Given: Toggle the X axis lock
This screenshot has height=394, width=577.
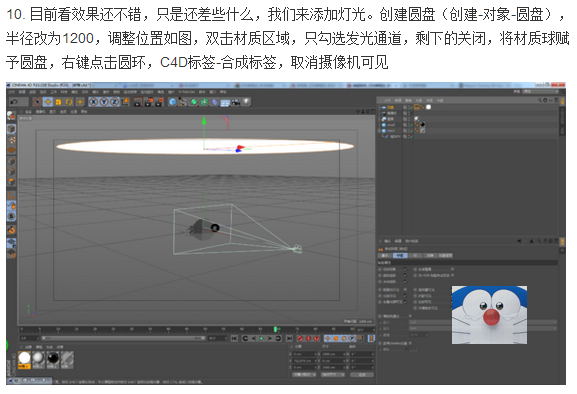Looking at the screenshot, I should coord(93,102).
